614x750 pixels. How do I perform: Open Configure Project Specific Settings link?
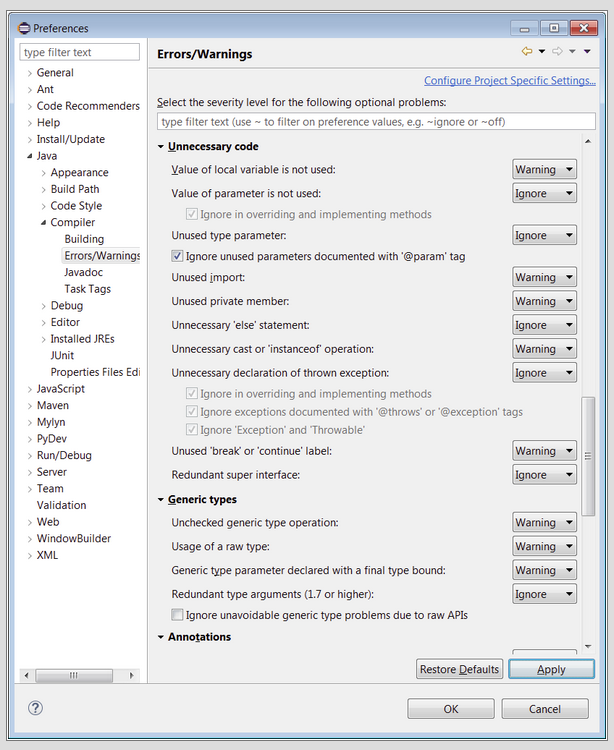point(509,81)
